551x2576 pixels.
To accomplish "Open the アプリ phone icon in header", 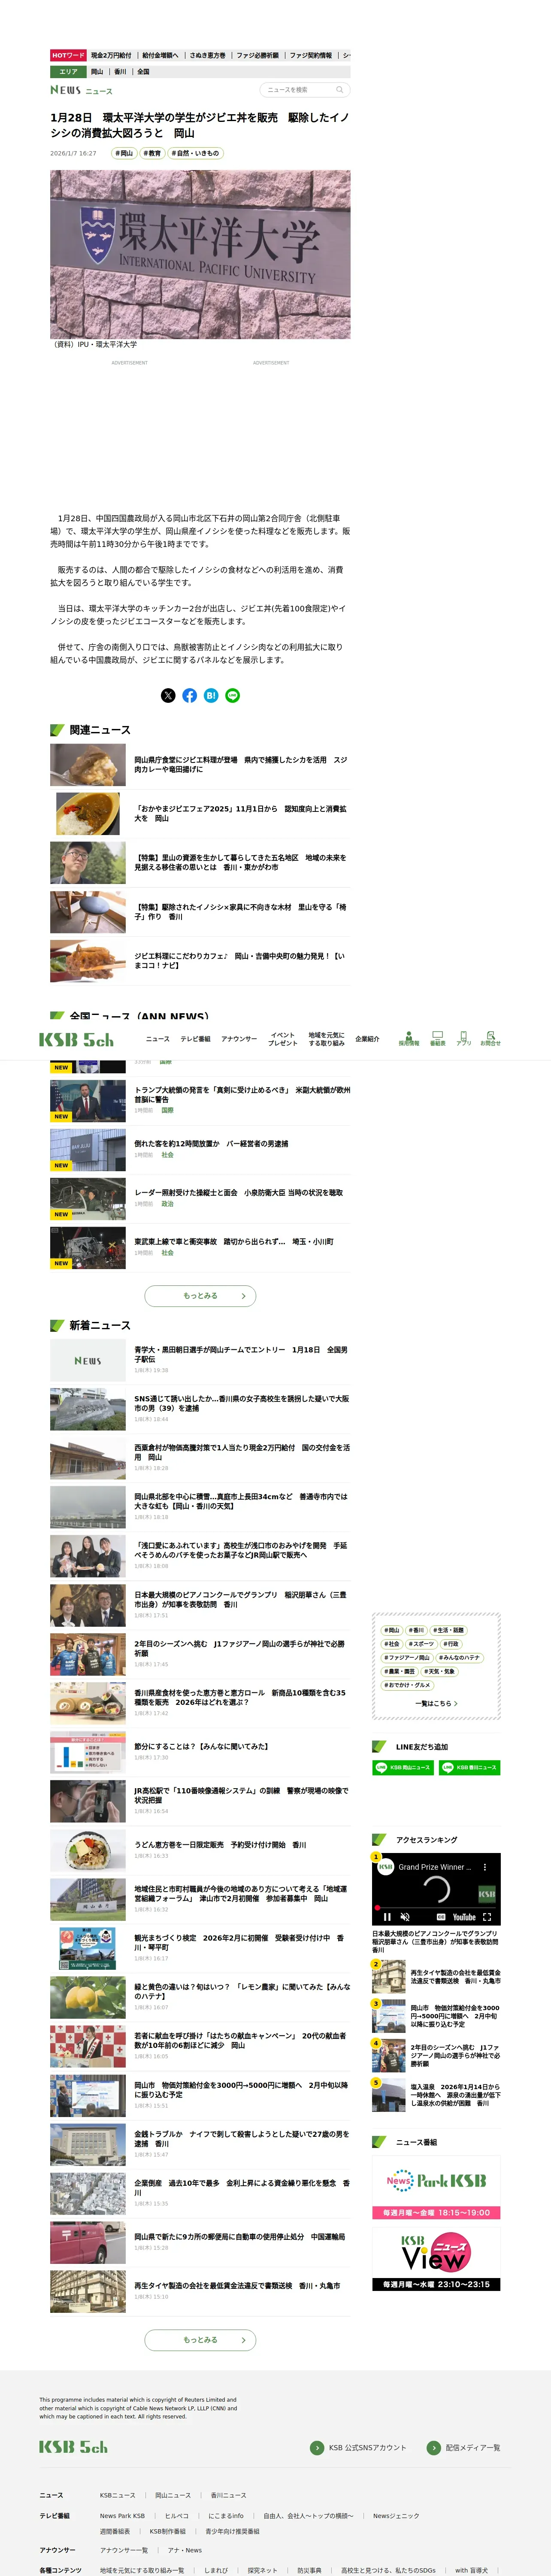I will point(464,1038).
